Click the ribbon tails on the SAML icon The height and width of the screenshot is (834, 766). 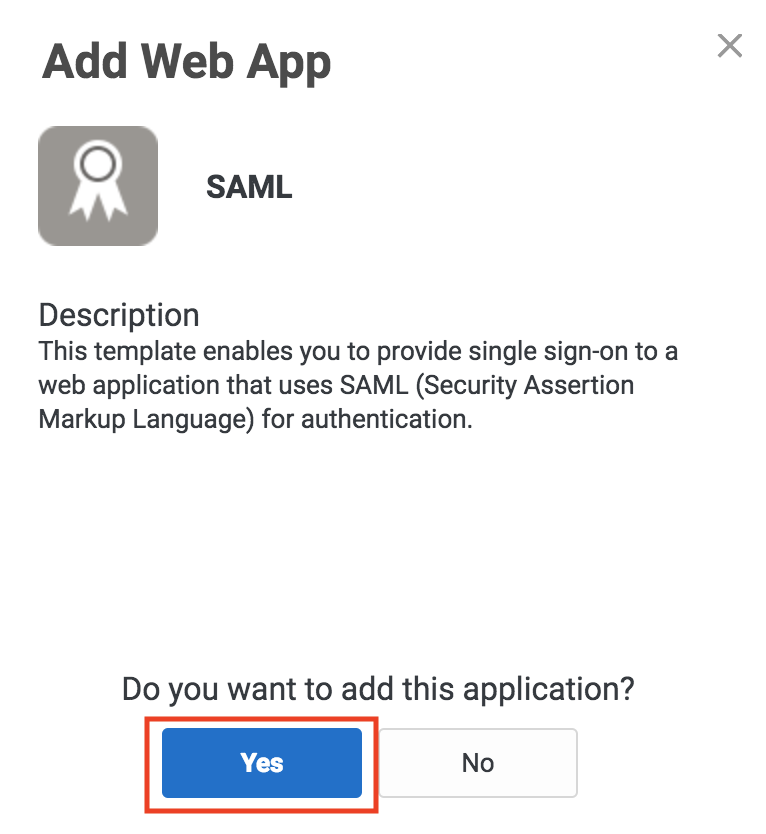tap(98, 204)
